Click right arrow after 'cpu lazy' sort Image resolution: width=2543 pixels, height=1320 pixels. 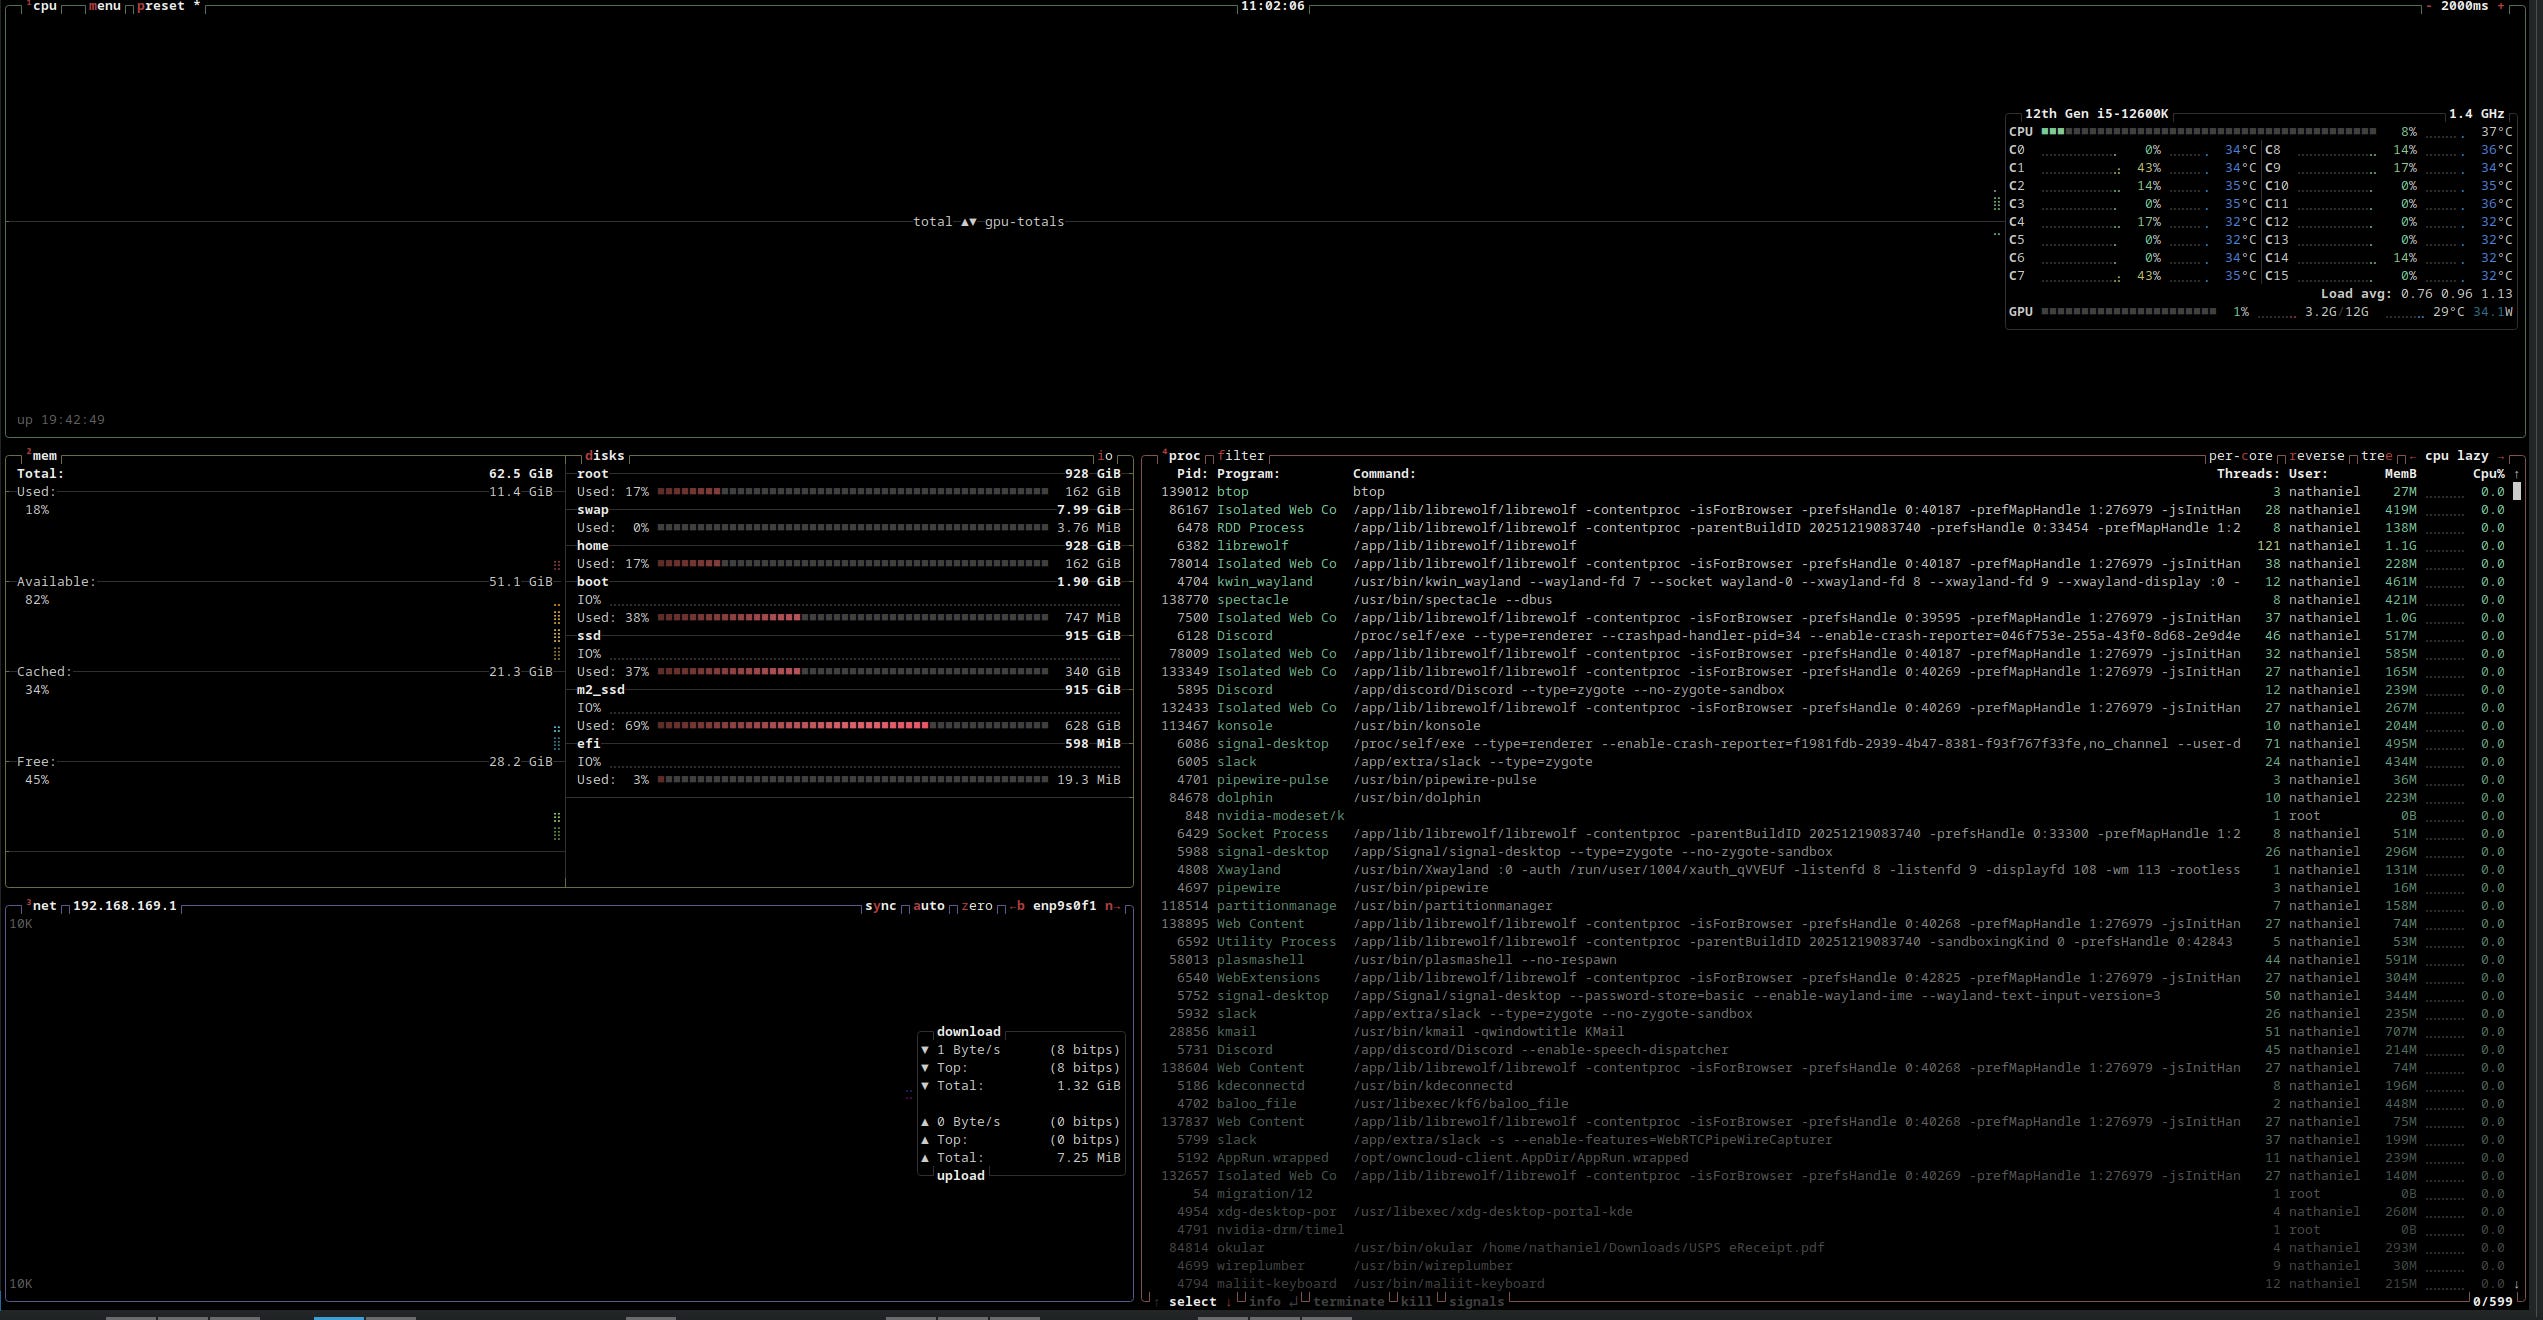2501,456
